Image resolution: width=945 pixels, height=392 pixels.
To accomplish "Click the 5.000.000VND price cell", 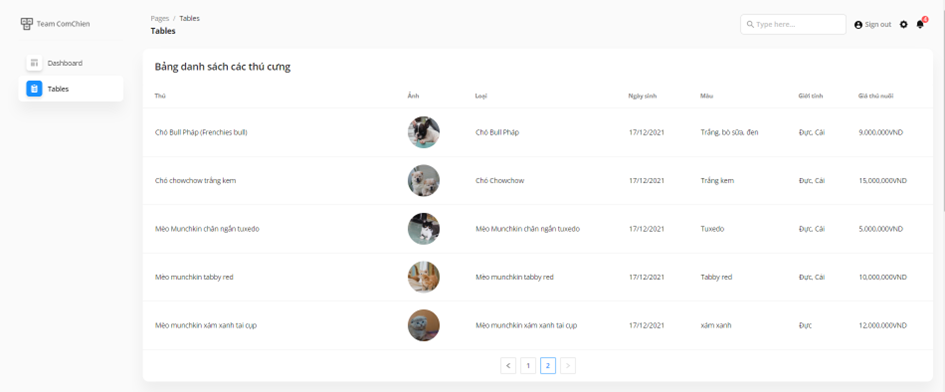I will 881,229.
